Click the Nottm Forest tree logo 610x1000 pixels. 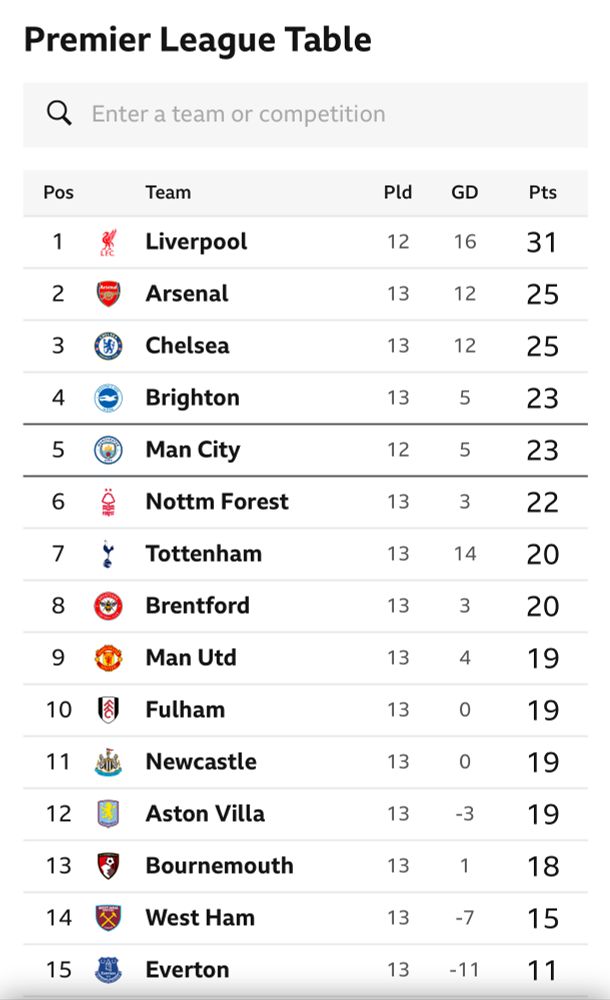point(108,502)
